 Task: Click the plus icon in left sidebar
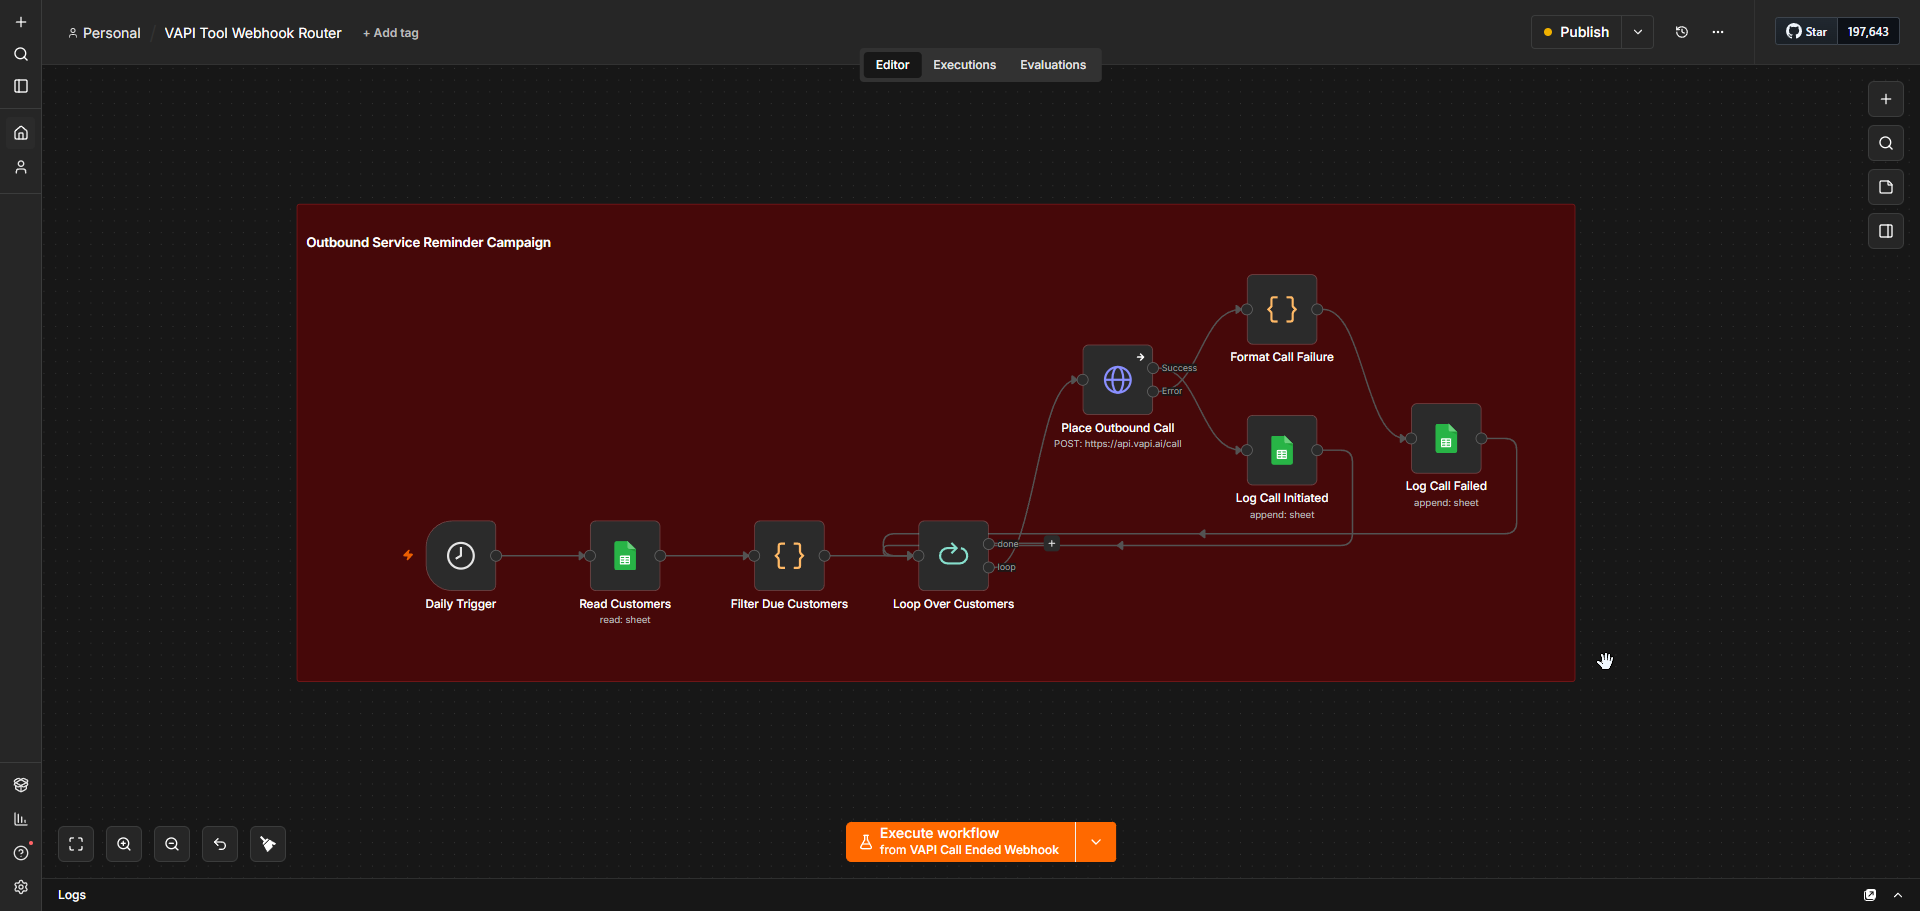[x=21, y=22]
